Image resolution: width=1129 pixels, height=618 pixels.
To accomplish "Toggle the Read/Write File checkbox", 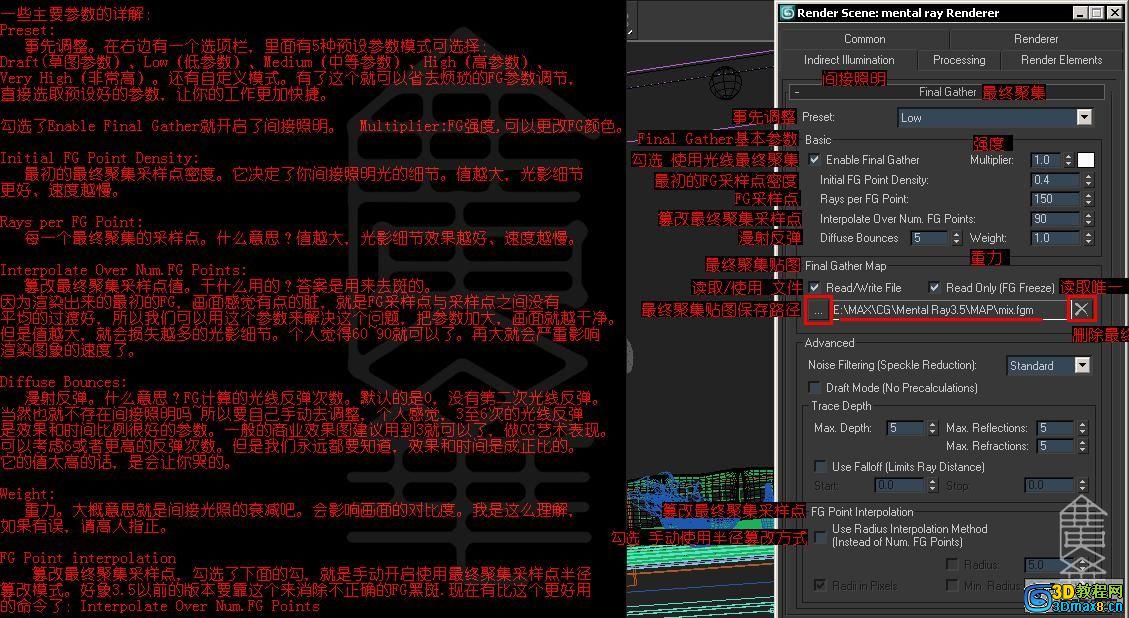I will point(814,287).
